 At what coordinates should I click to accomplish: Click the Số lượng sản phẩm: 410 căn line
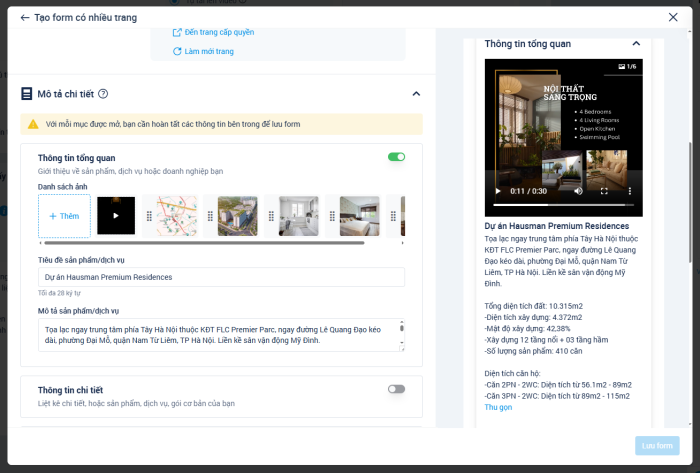click(x=533, y=351)
